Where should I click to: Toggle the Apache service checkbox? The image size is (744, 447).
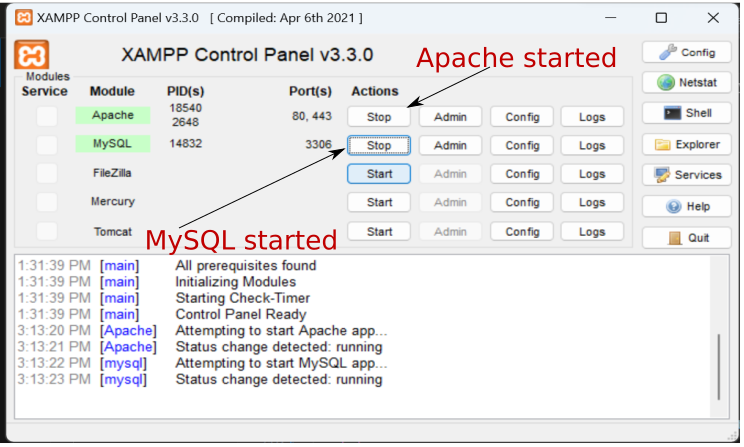47,116
